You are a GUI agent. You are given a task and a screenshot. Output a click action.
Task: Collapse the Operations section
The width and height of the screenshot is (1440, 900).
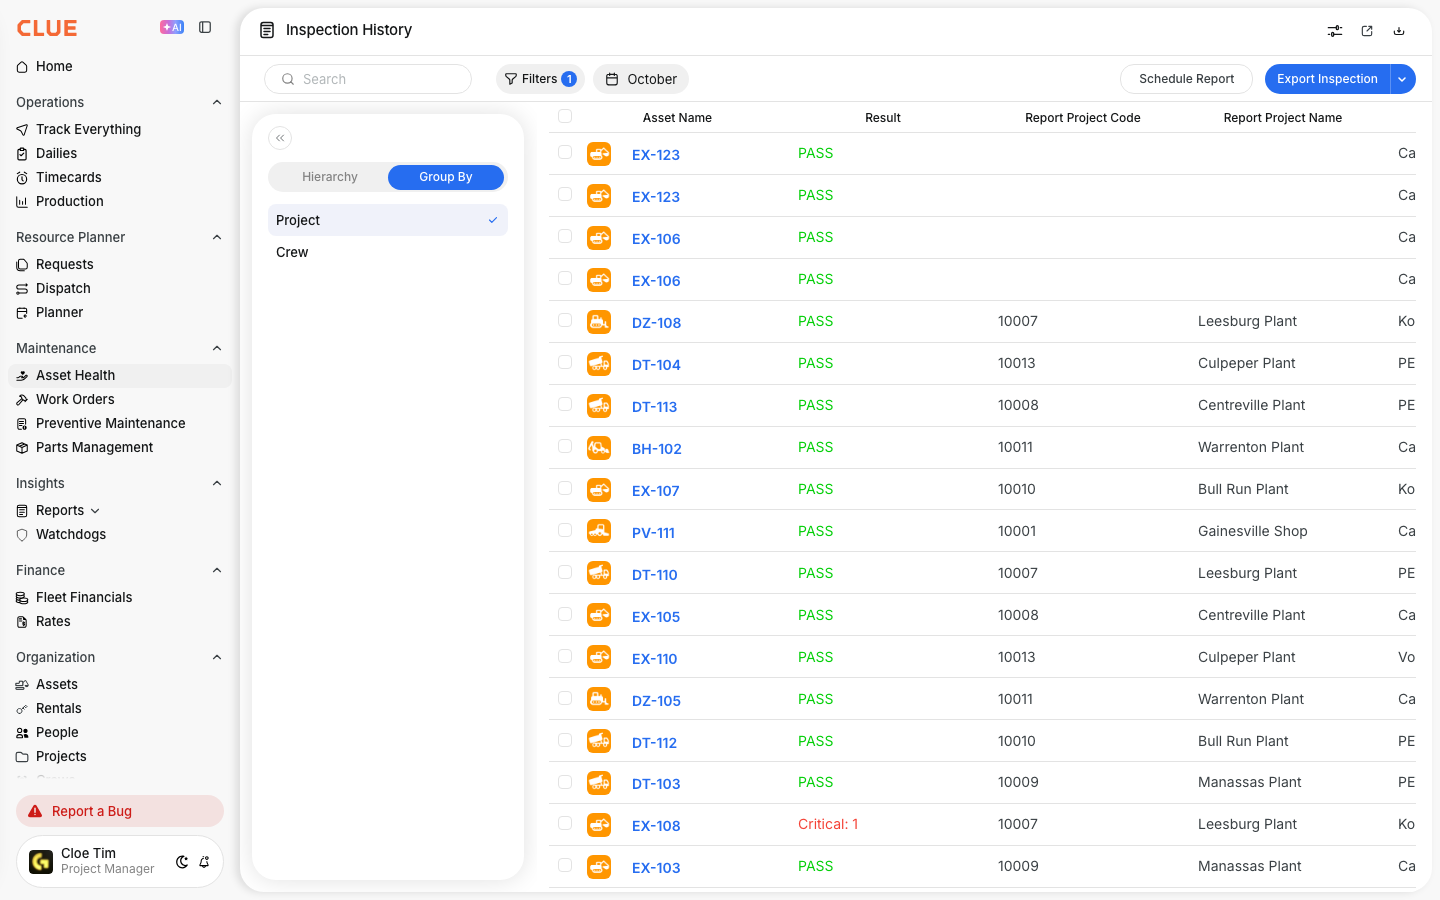[217, 102]
